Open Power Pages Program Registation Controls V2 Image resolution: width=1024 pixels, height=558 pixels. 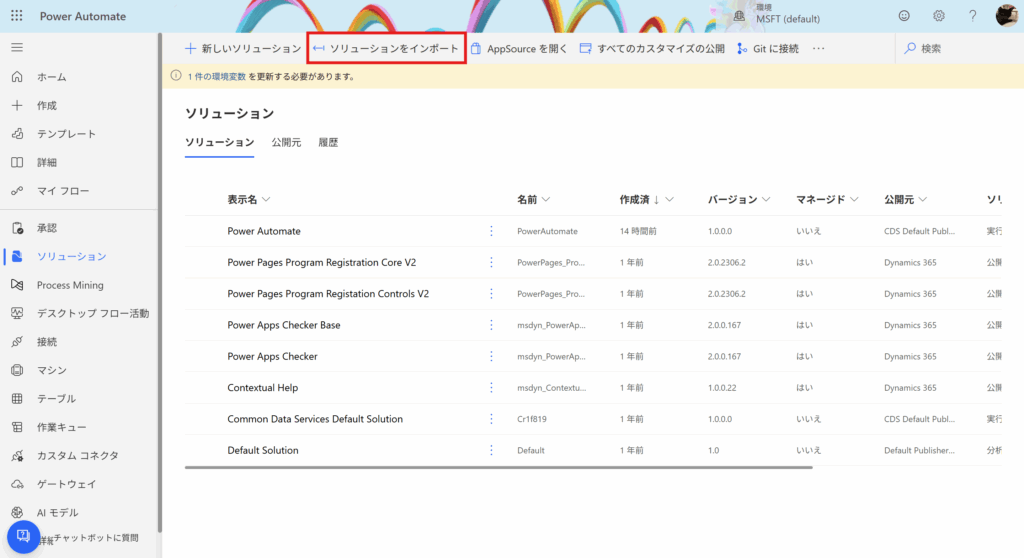328,294
